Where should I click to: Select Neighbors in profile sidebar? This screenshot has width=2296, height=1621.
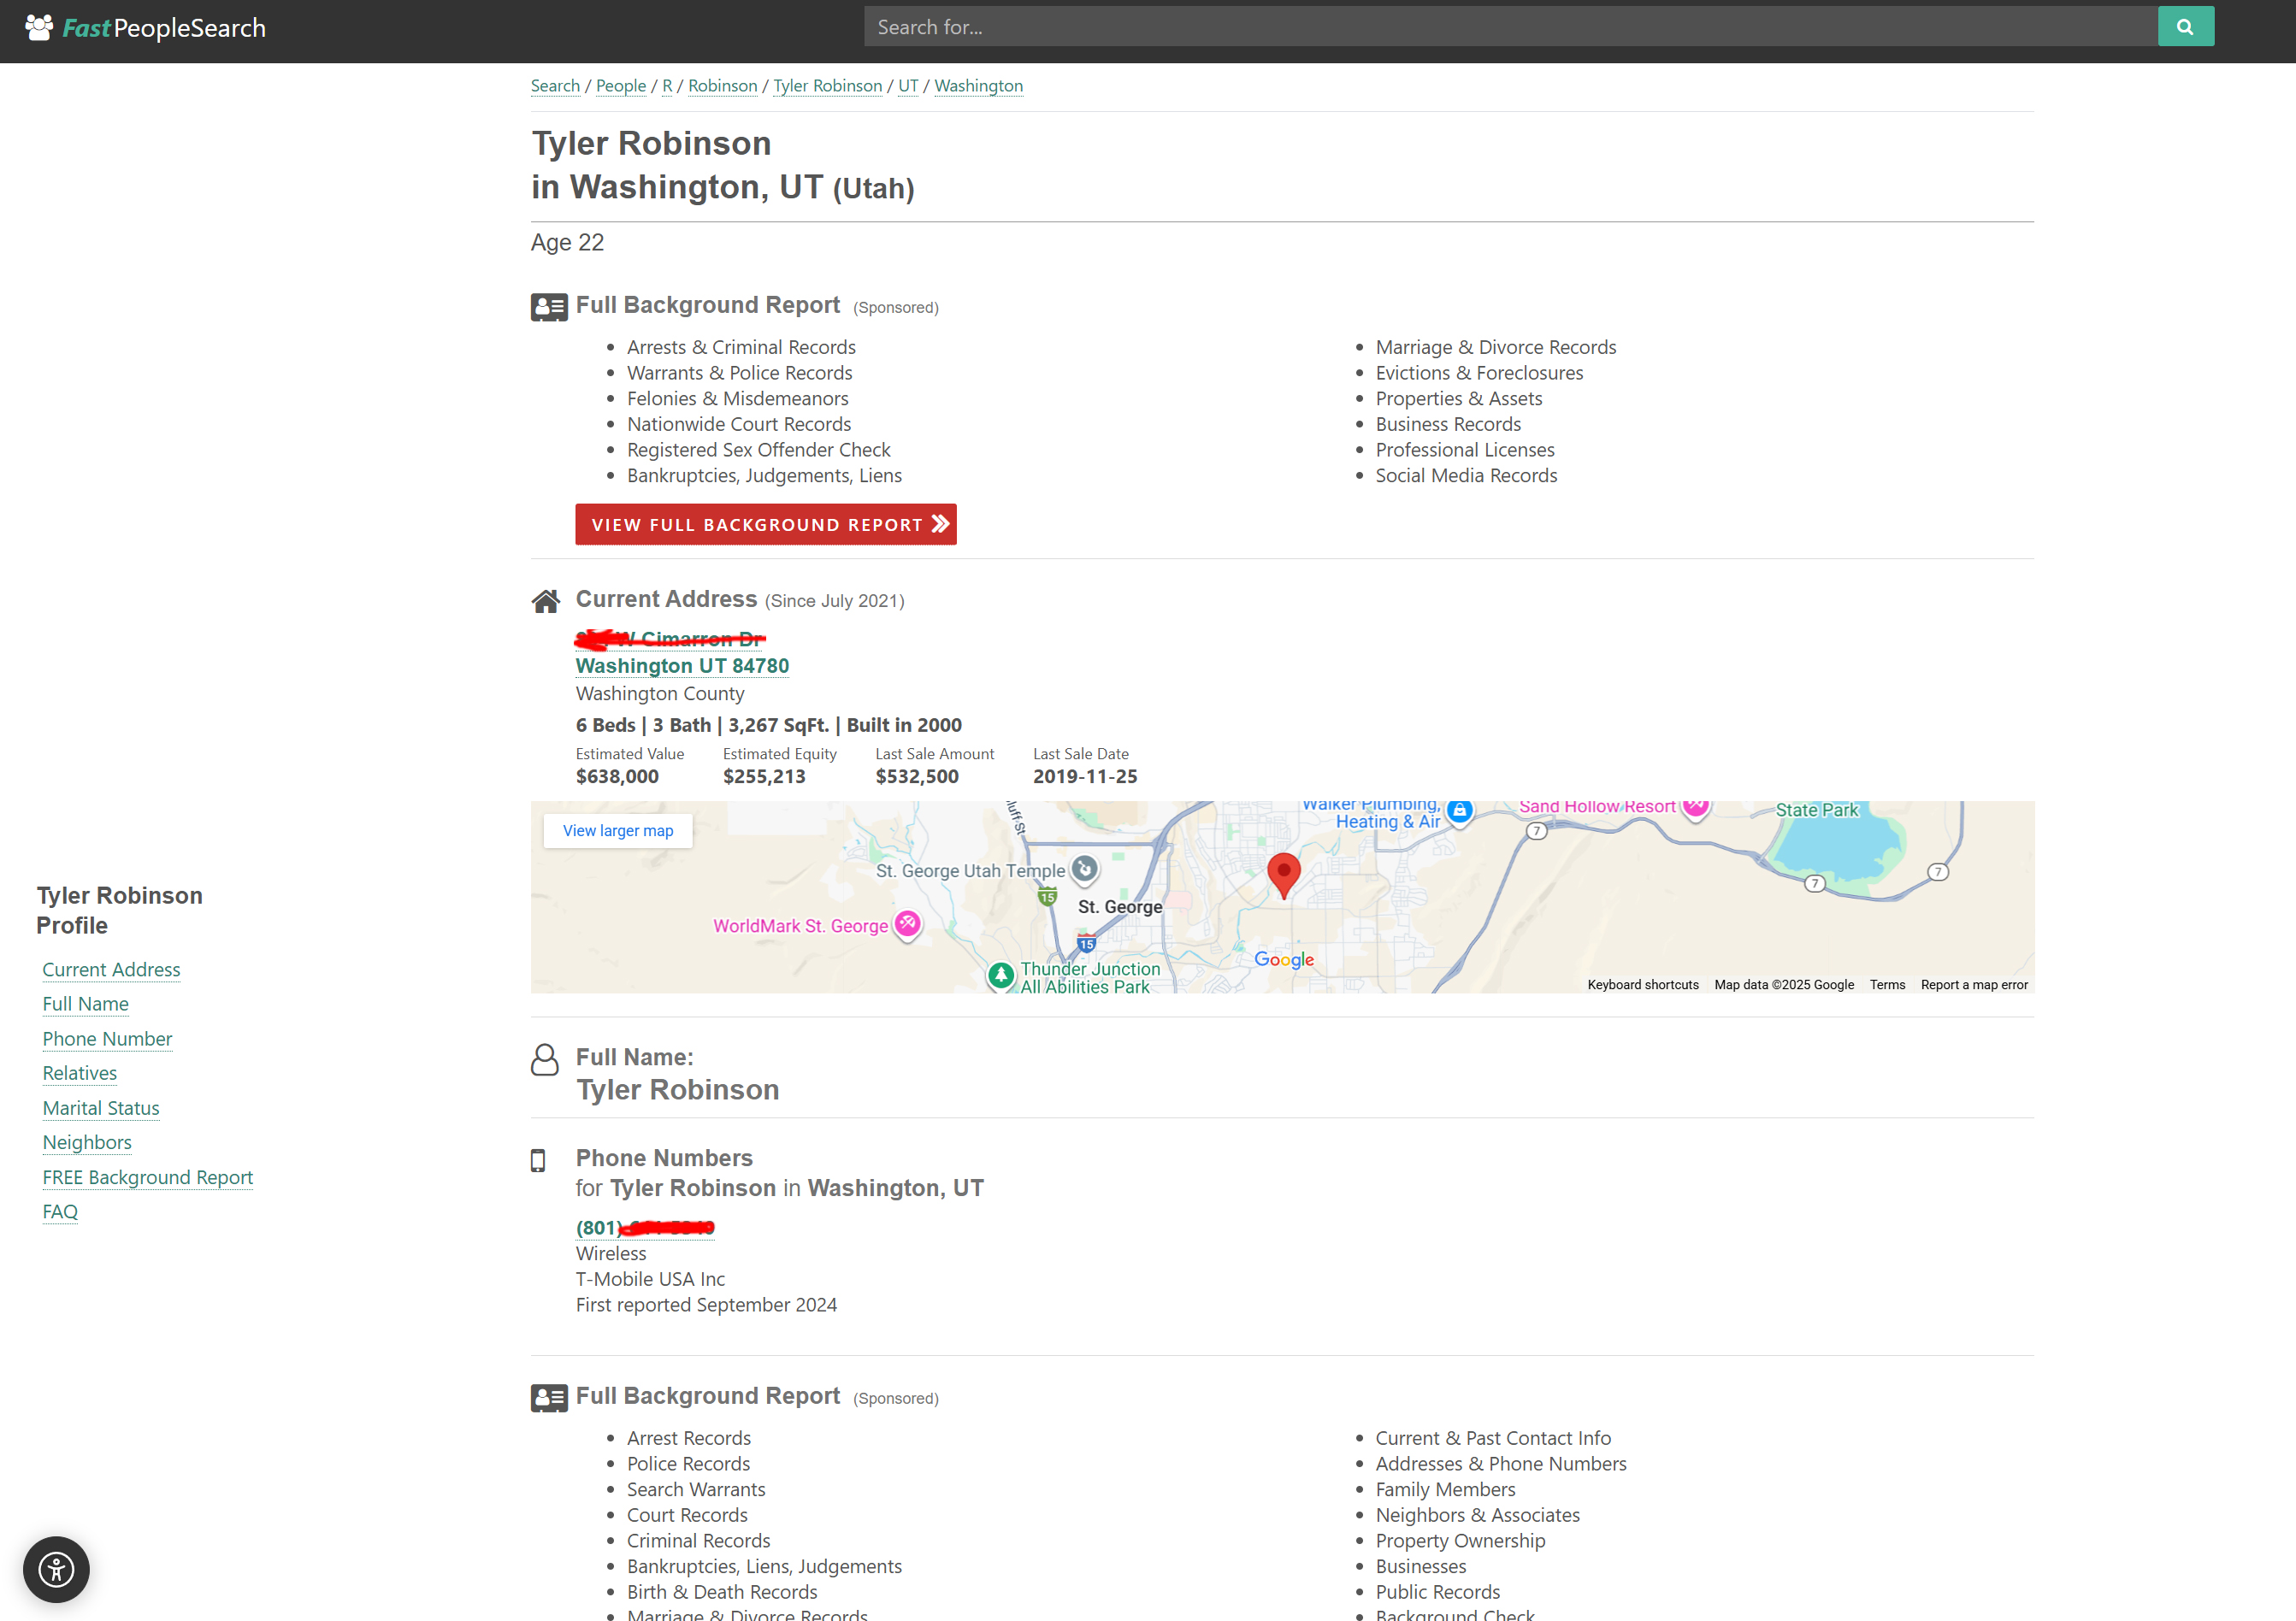pyautogui.click(x=87, y=1142)
